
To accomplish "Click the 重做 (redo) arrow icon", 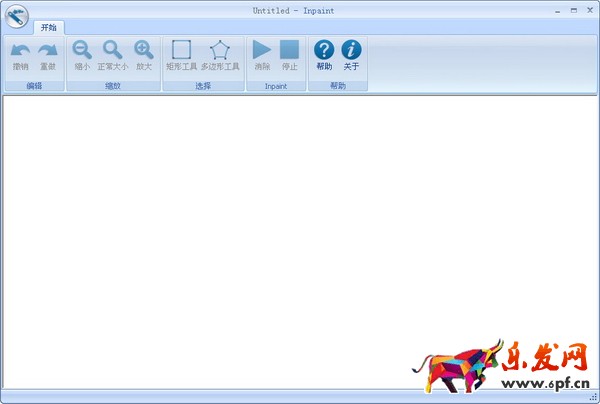I will tap(47, 51).
